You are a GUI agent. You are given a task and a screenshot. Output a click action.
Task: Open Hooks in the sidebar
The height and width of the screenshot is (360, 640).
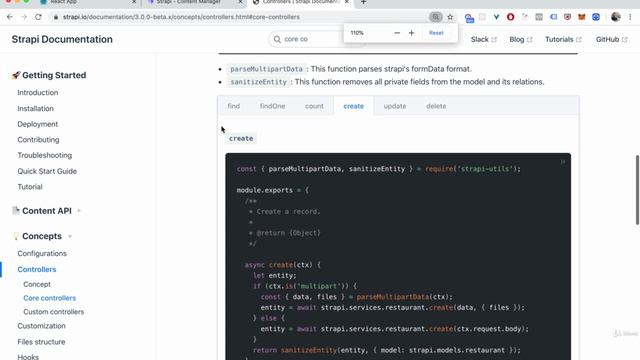point(28,357)
